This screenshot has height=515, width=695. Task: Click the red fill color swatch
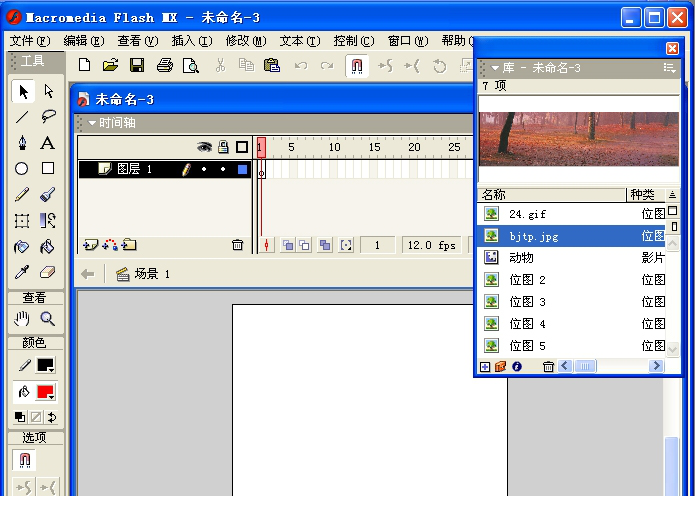click(x=46, y=392)
